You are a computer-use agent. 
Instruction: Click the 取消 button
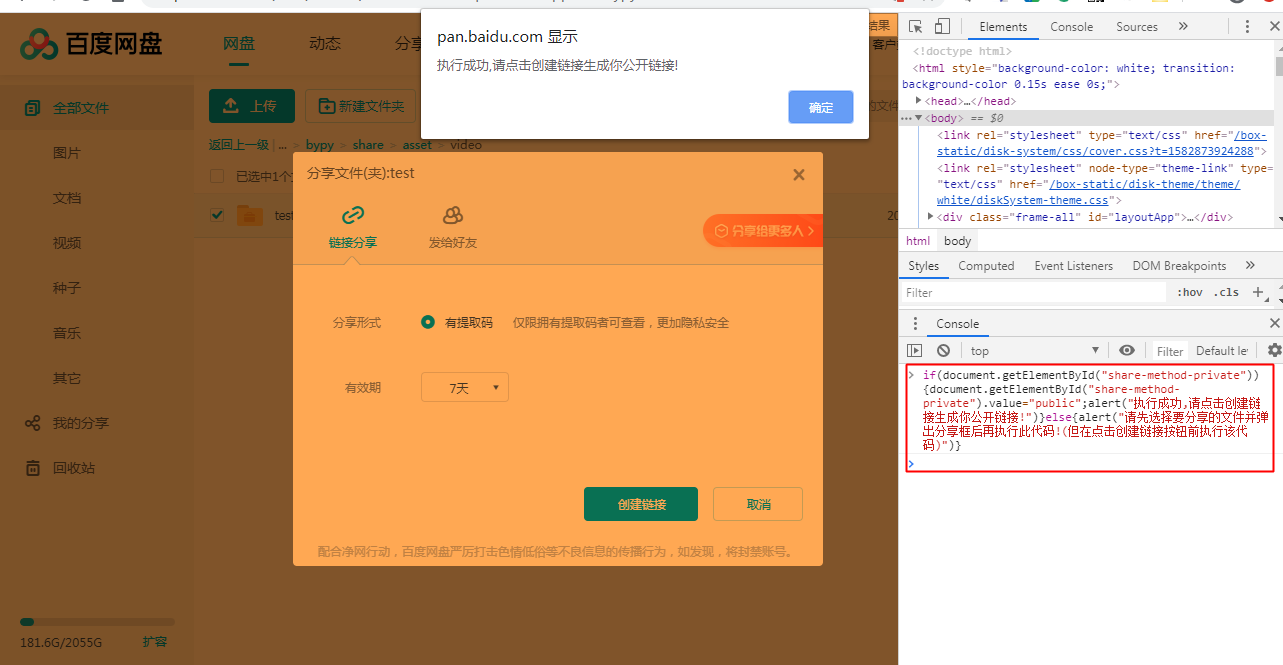(758, 504)
